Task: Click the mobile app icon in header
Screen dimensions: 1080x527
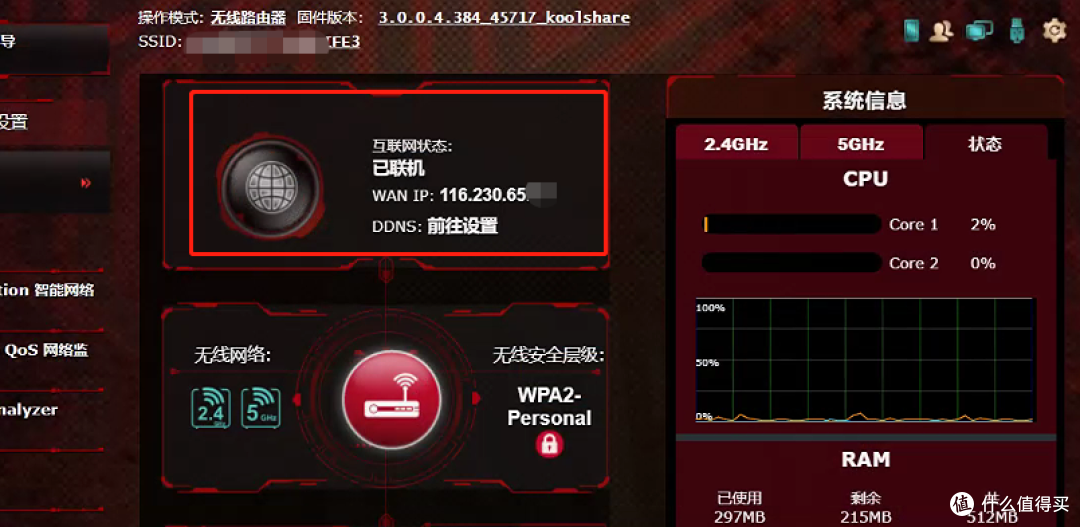Action: point(912,30)
